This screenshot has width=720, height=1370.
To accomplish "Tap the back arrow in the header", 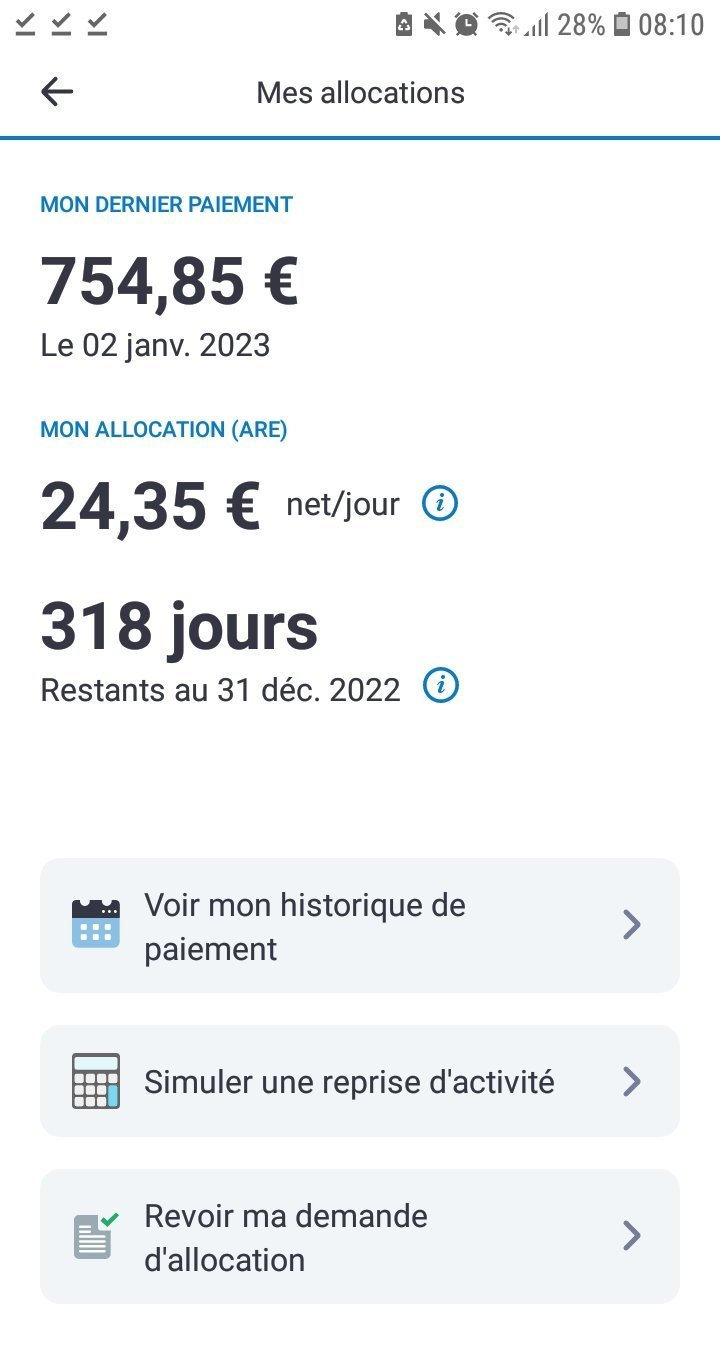I will click(57, 93).
